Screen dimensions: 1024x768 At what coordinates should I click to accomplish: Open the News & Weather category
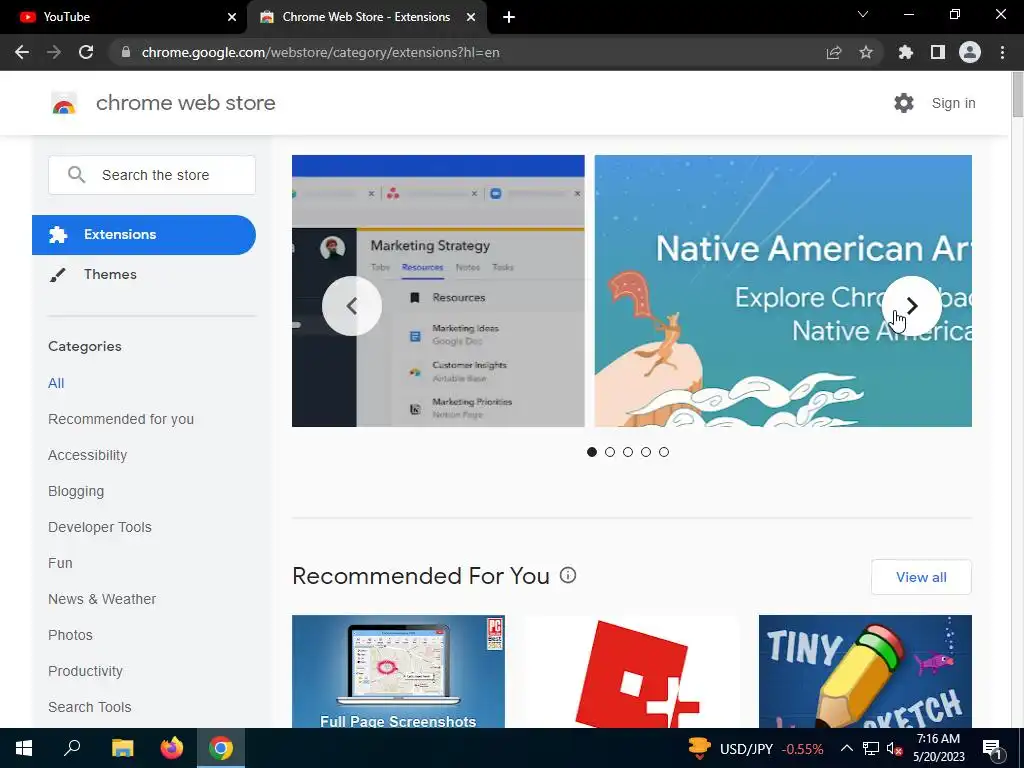102,599
